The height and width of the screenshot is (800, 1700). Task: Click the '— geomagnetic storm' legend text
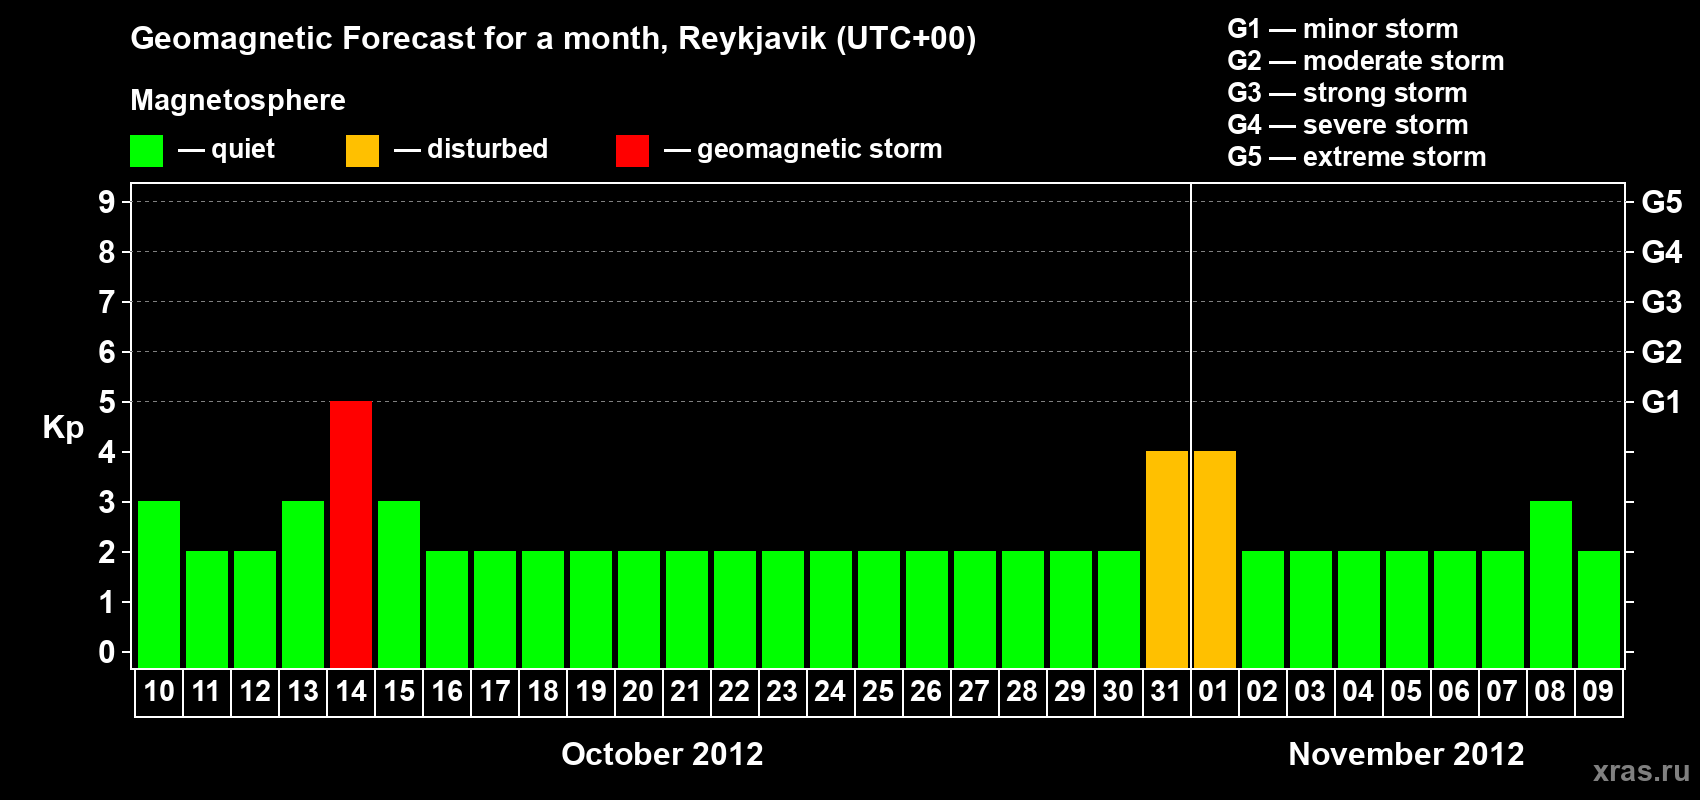(x=803, y=150)
